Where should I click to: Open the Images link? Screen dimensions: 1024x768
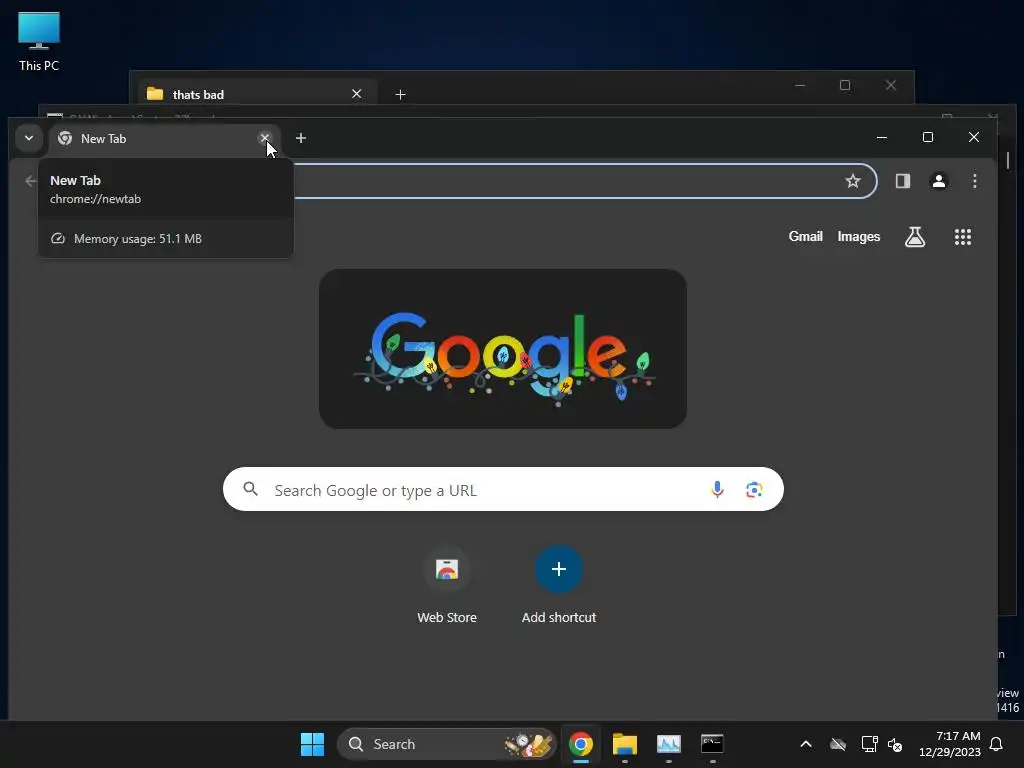pyautogui.click(x=858, y=236)
